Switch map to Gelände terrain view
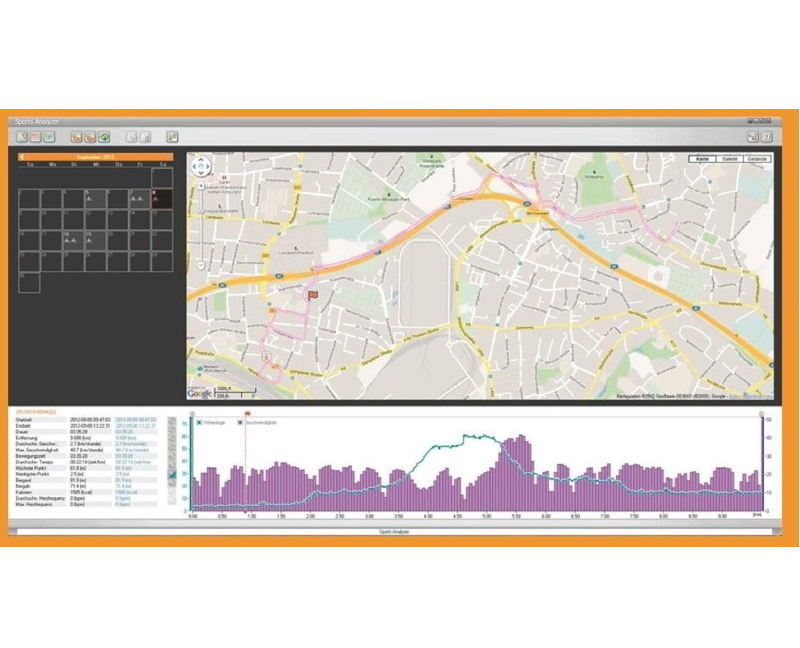The width and height of the screenshot is (800, 648). pos(757,159)
